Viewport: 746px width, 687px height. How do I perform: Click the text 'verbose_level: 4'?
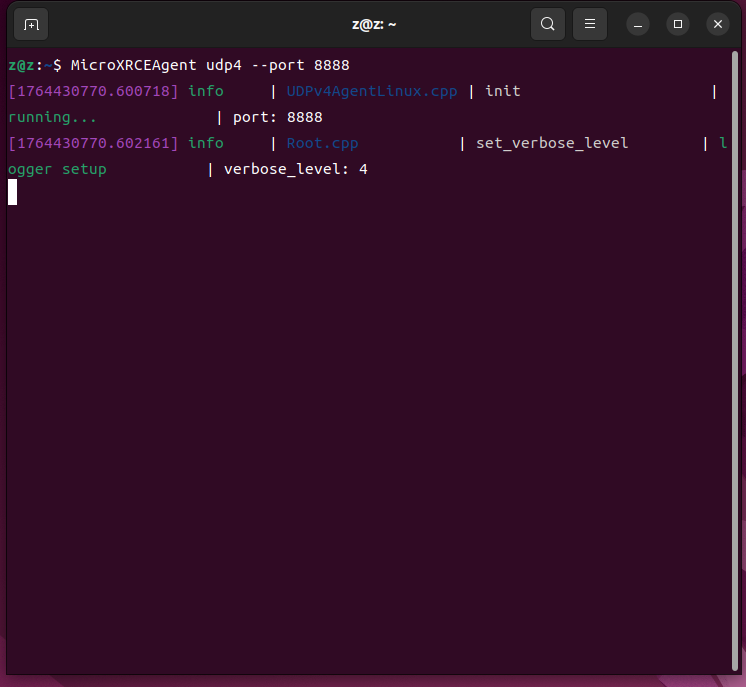pyautogui.click(x=295, y=169)
